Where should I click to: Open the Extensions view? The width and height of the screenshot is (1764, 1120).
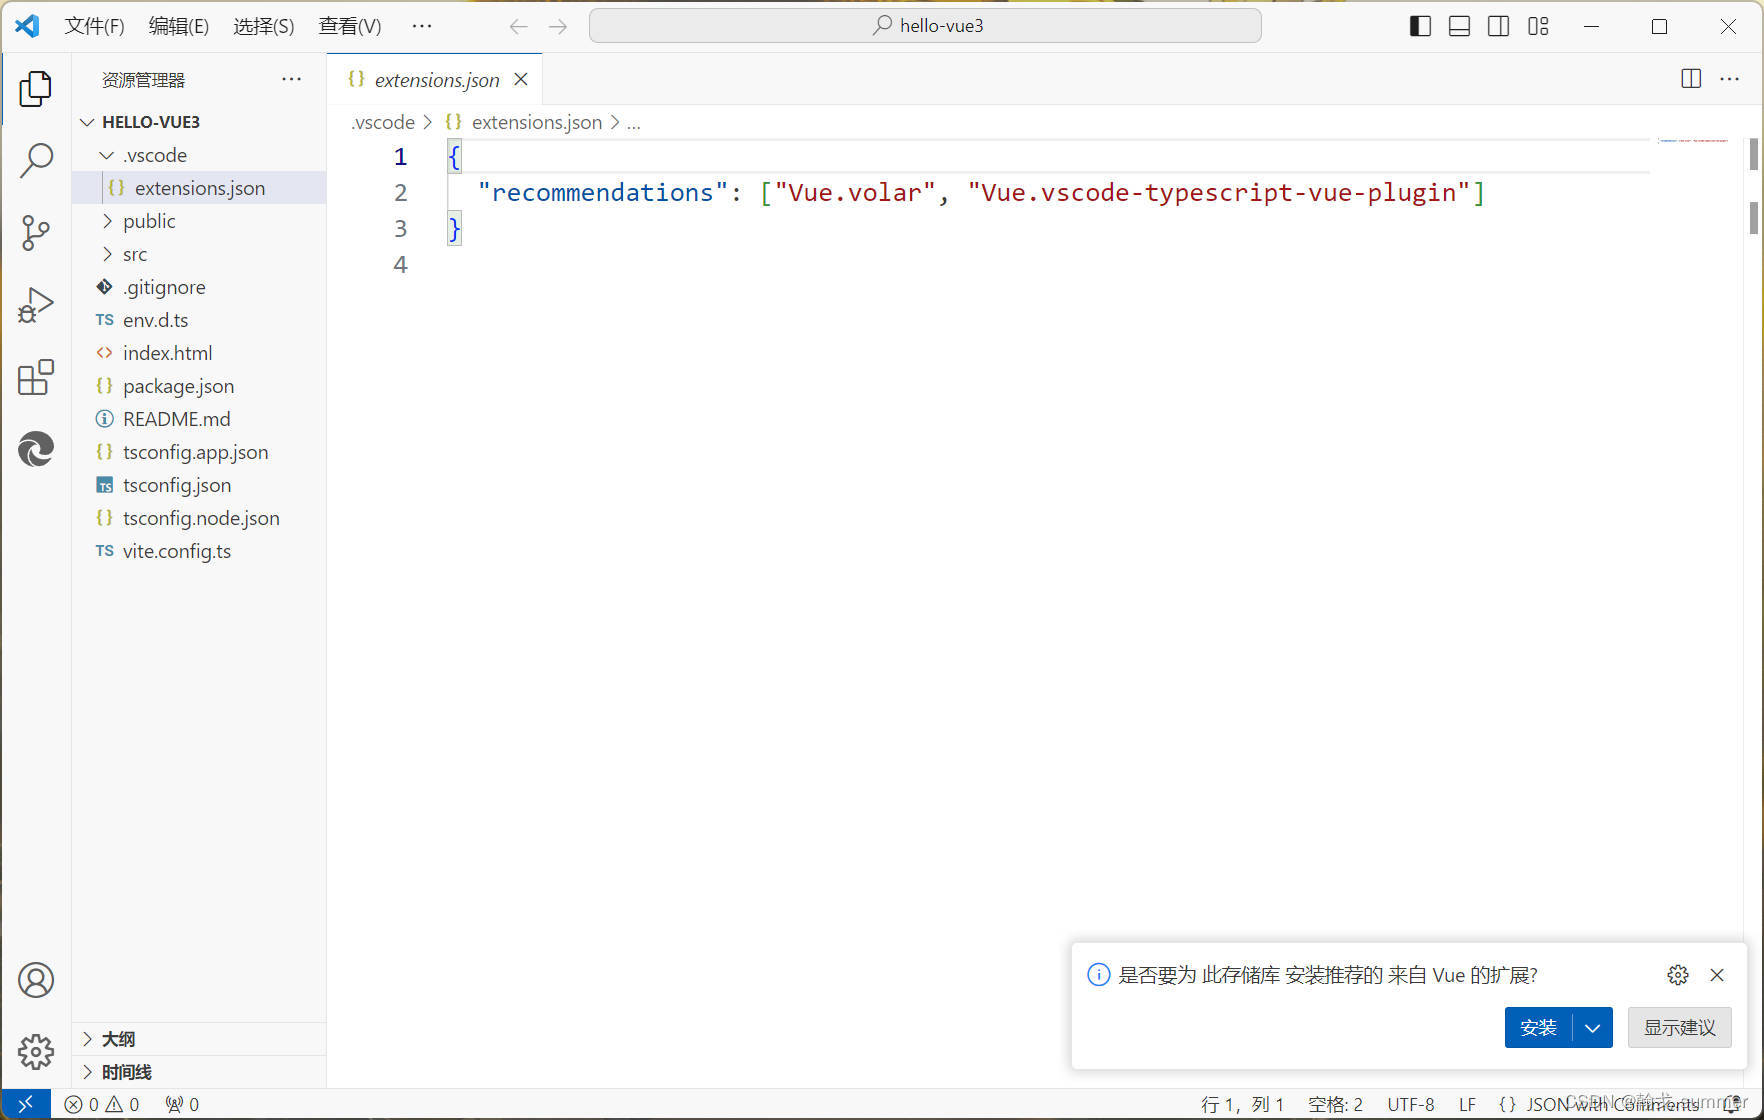tap(36, 378)
